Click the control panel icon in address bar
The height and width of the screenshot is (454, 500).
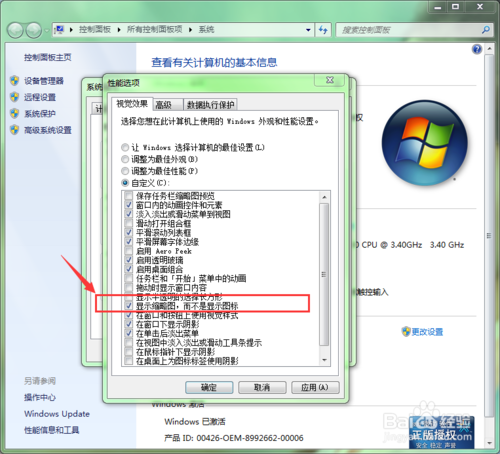(x=60, y=30)
